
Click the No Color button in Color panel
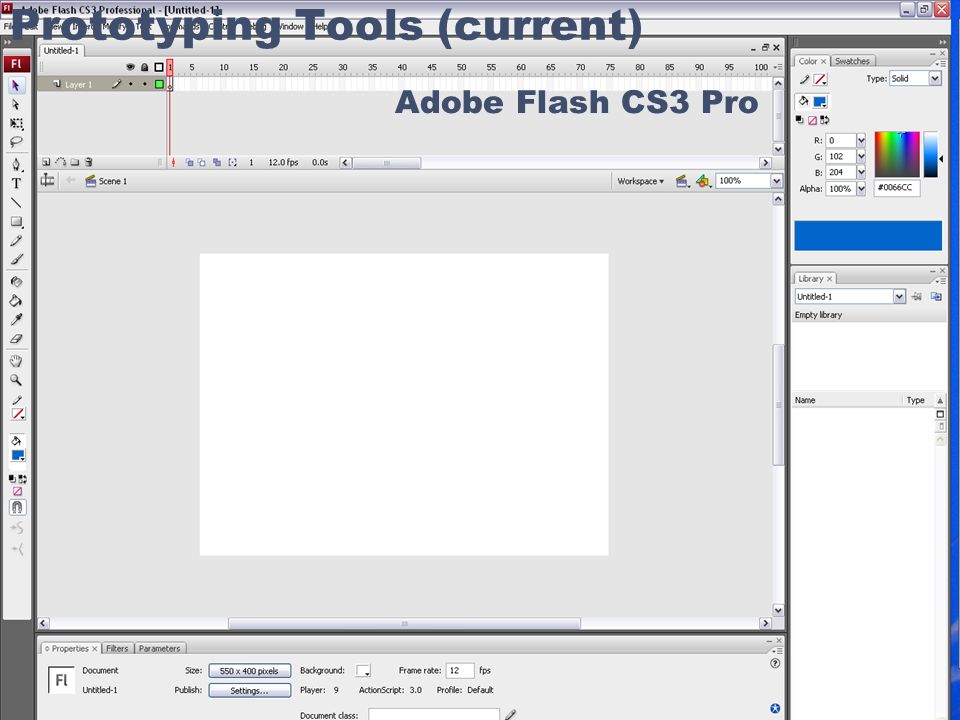812,121
